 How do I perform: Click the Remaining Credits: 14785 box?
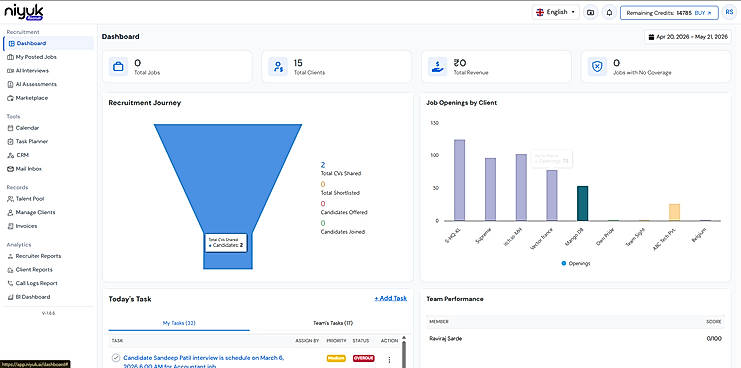pyautogui.click(x=669, y=13)
